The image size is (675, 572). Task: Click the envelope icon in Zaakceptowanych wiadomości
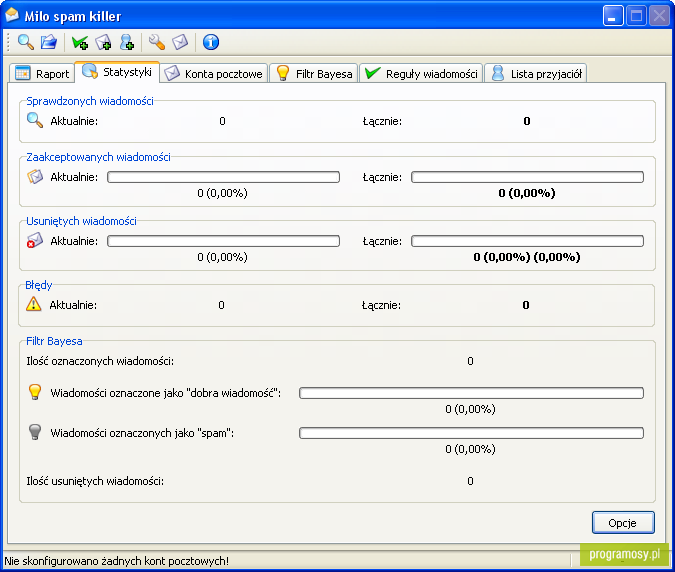[35, 176]
